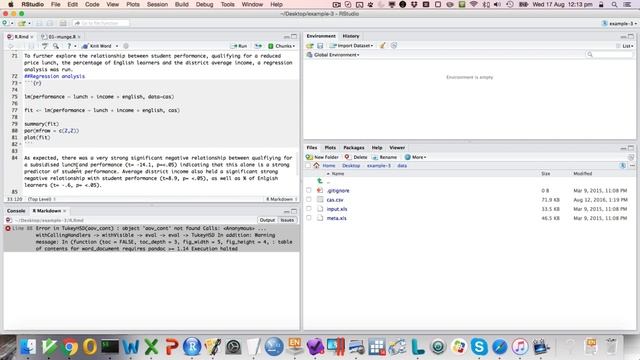This screenshot has height=360, width=640.
Task: Click the Delete button in Files pane
Action: (356, 157)
